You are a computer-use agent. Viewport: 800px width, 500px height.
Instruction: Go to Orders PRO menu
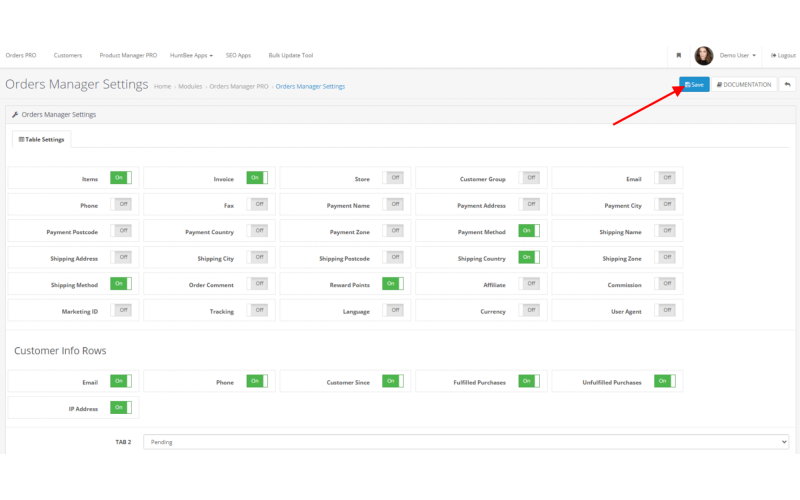coord(21,55)
